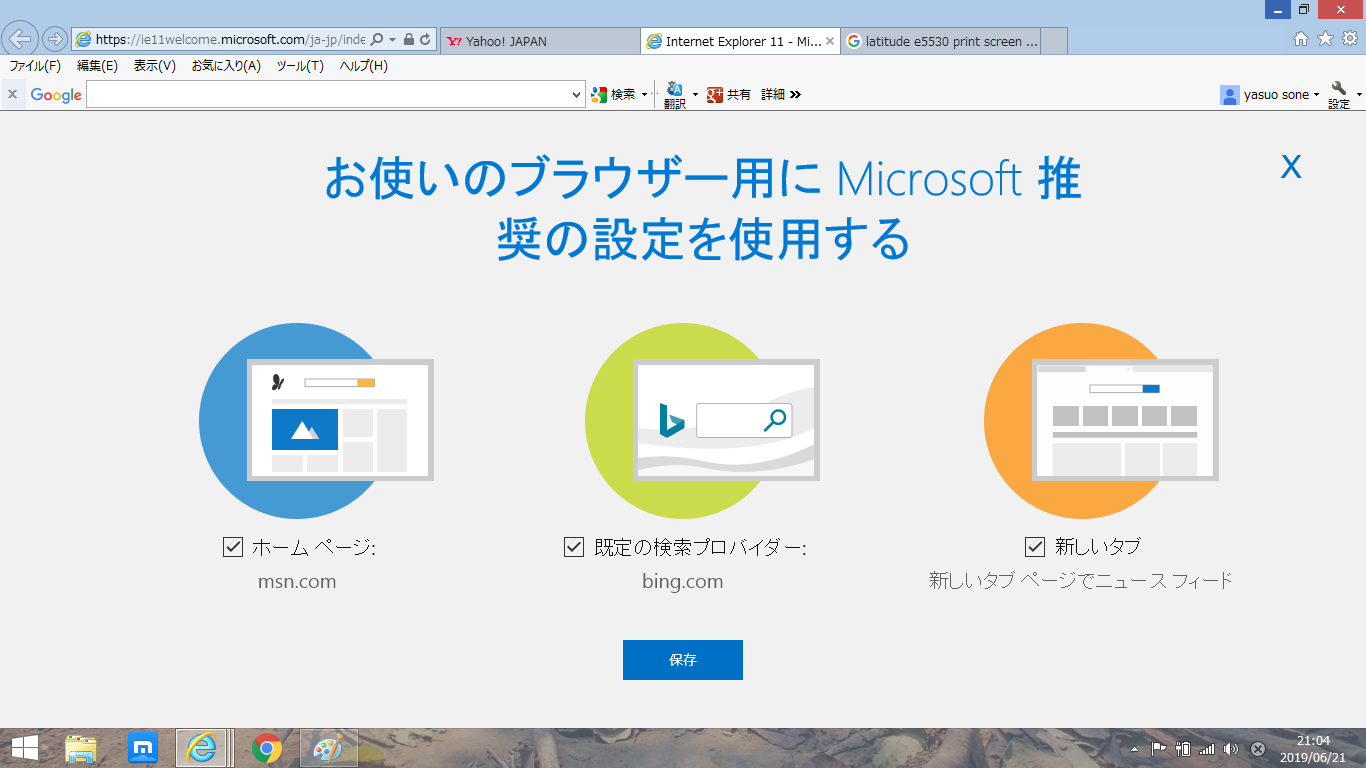Expand the 設定 dropdown arrow

coord(1358,95)
